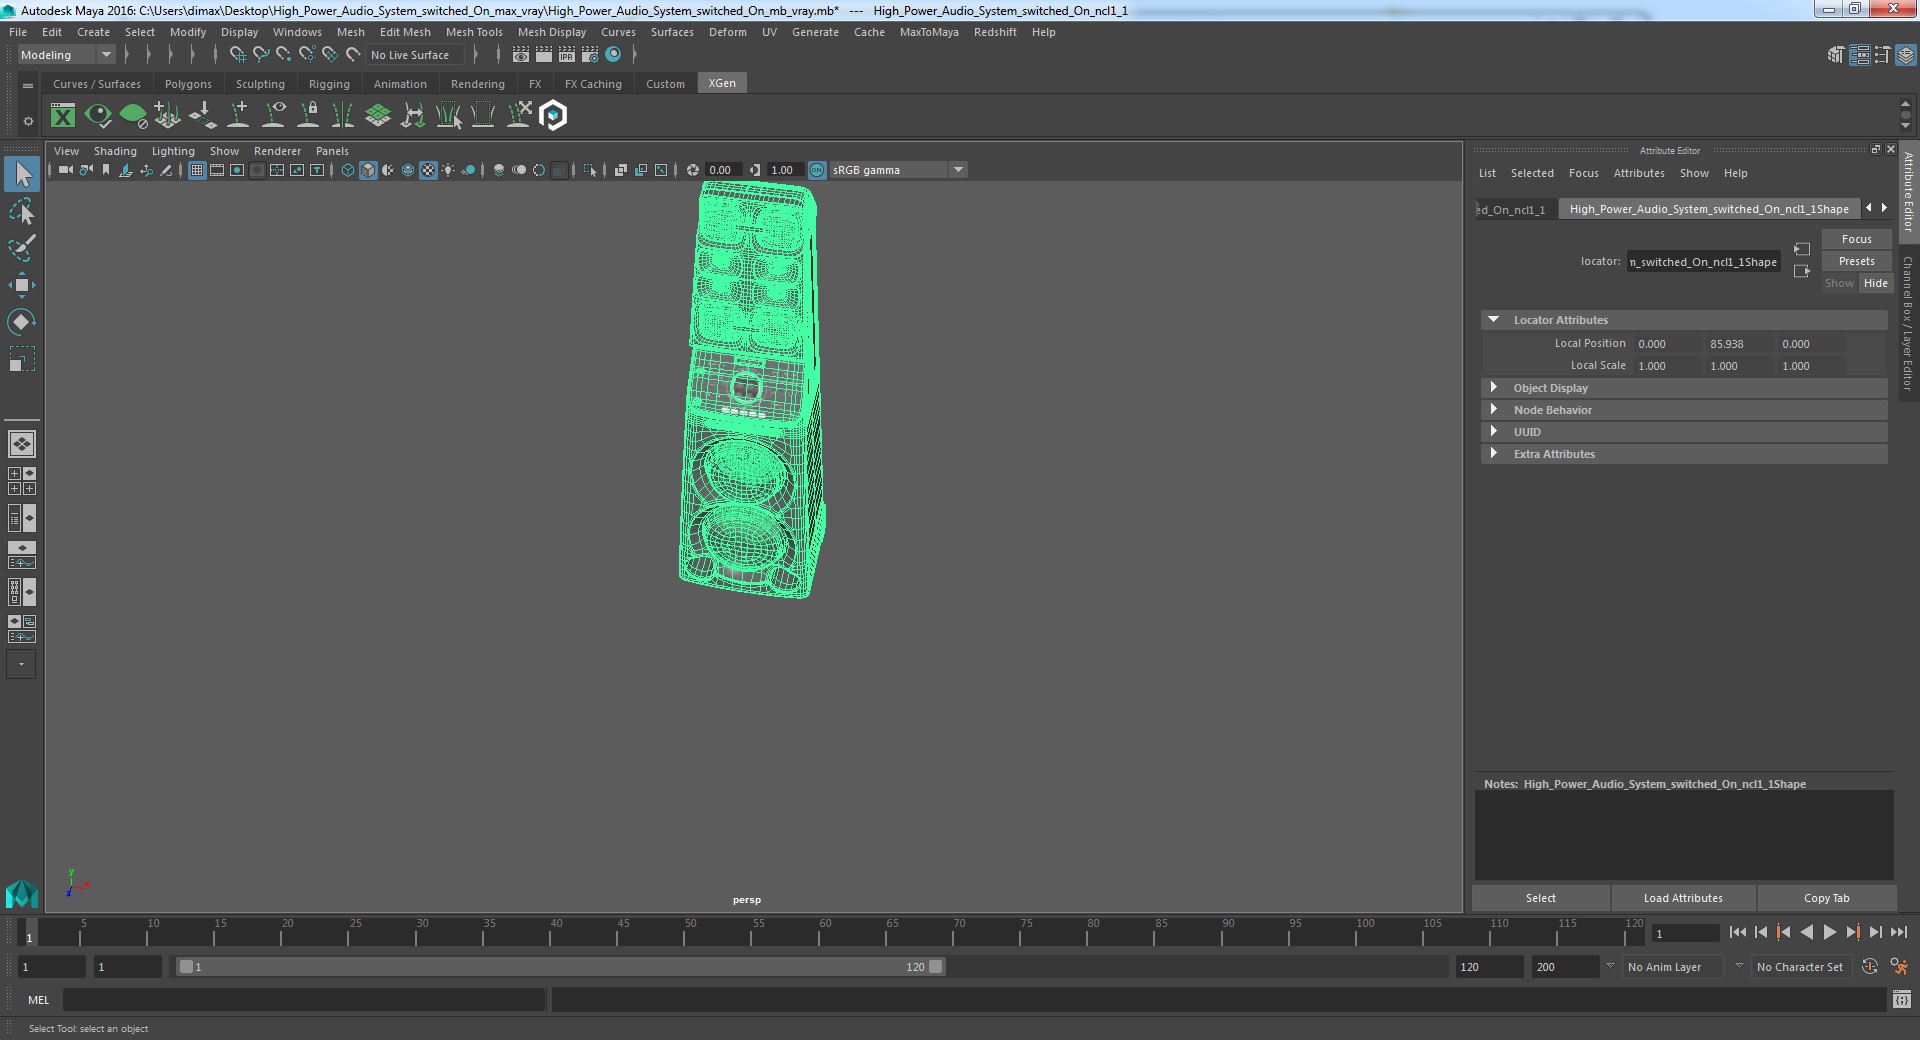
Task: Click select camera icon in viewport toolbar
Action: tap(65, 170)
